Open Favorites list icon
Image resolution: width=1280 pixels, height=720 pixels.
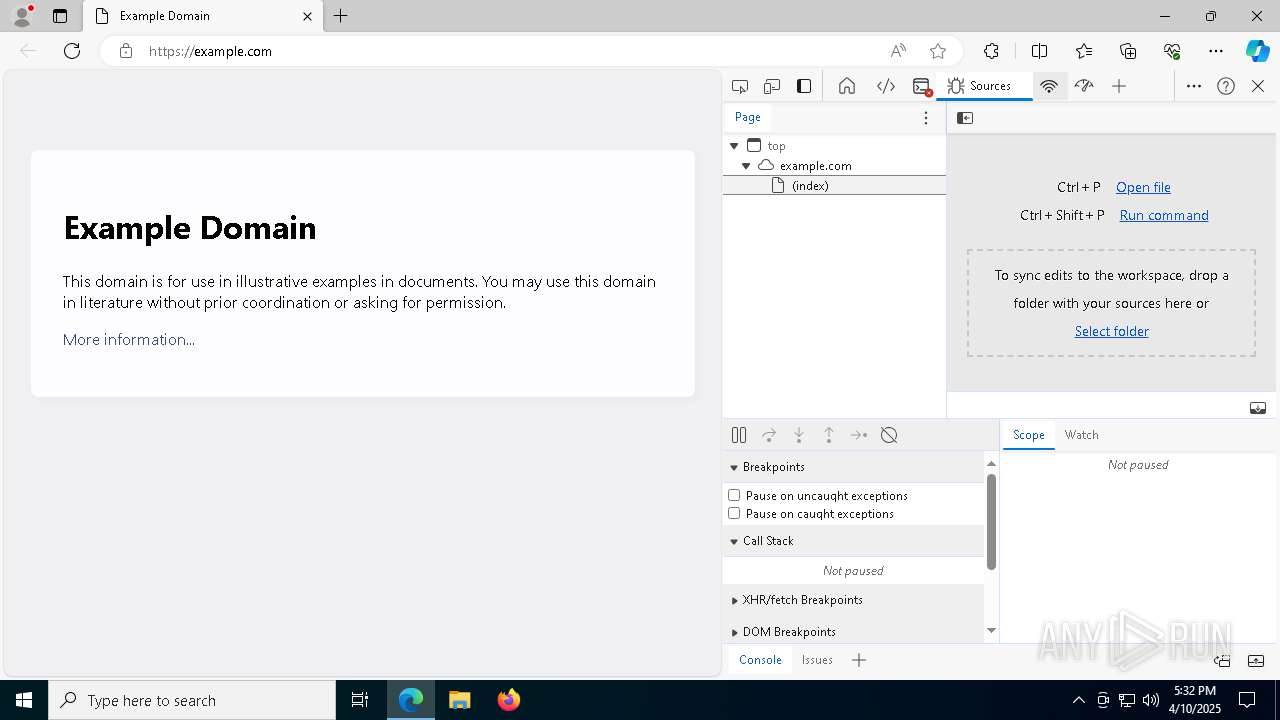coord(1084,51)
